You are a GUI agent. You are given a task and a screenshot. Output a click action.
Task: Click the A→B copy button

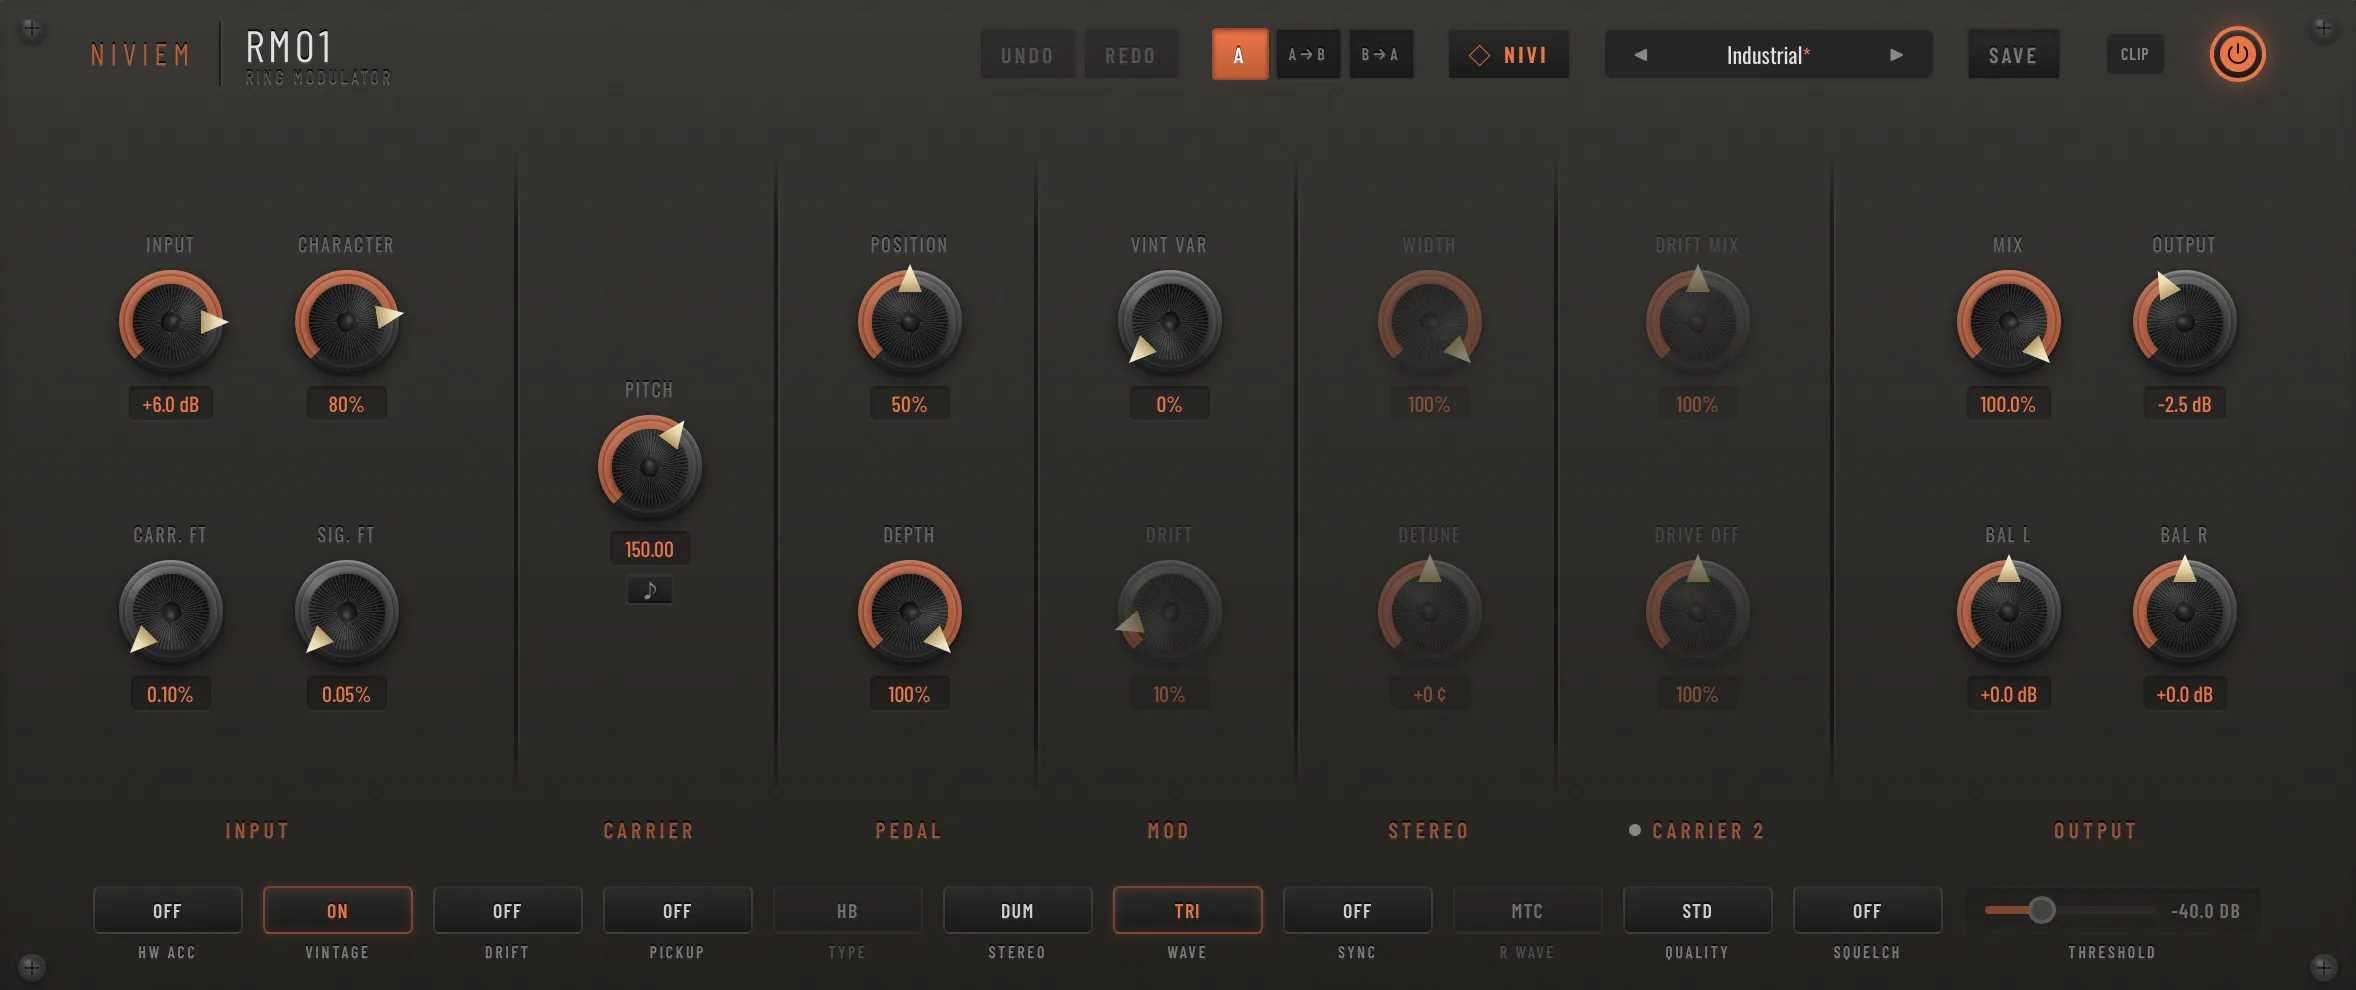point(1307,55)
